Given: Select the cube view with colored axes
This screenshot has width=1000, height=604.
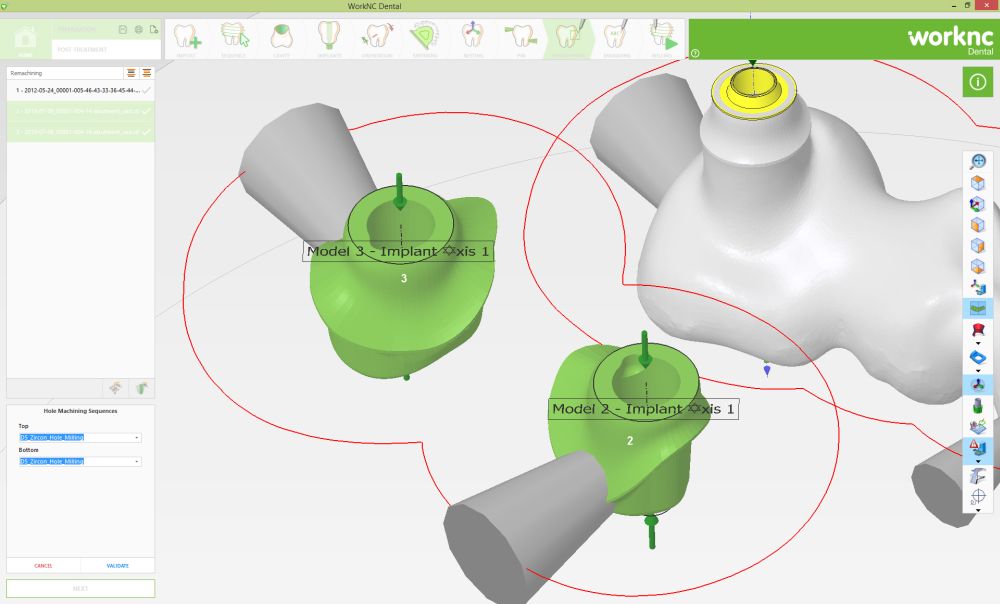Looking at the screenshot, I should click(978, 204).
